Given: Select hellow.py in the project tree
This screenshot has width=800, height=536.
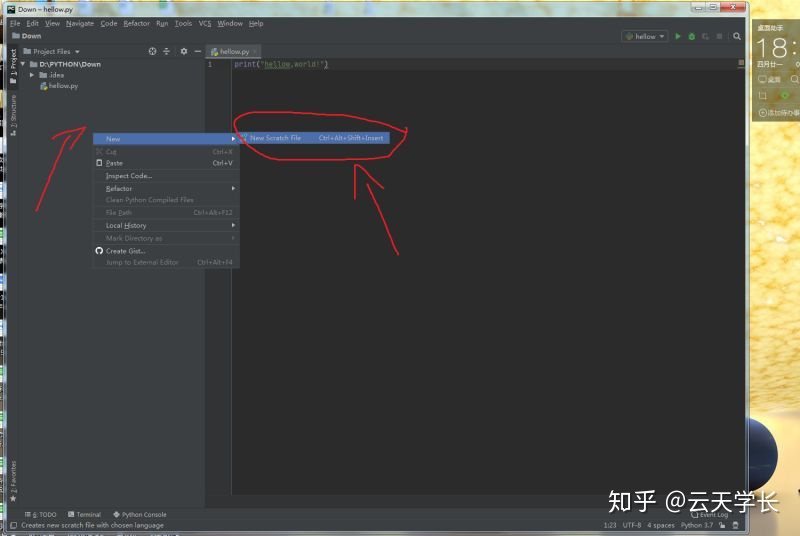Looking at the screenshot, I should tap(59, 86).
